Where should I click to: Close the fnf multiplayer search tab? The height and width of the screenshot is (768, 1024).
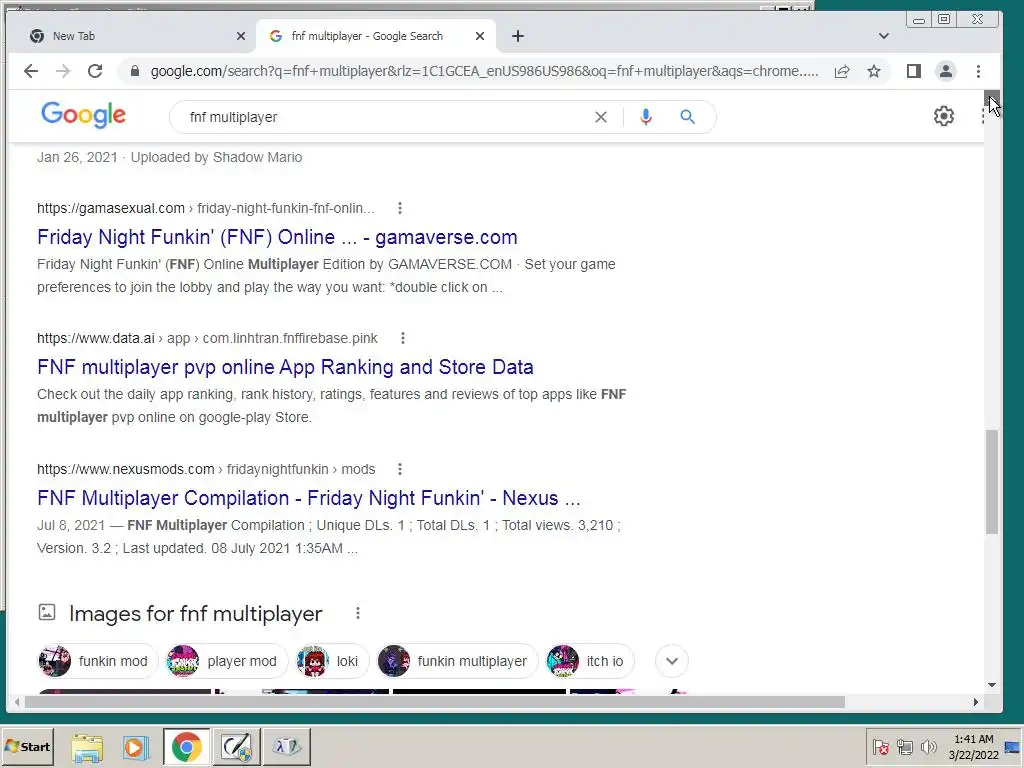(x=479, y=36)
